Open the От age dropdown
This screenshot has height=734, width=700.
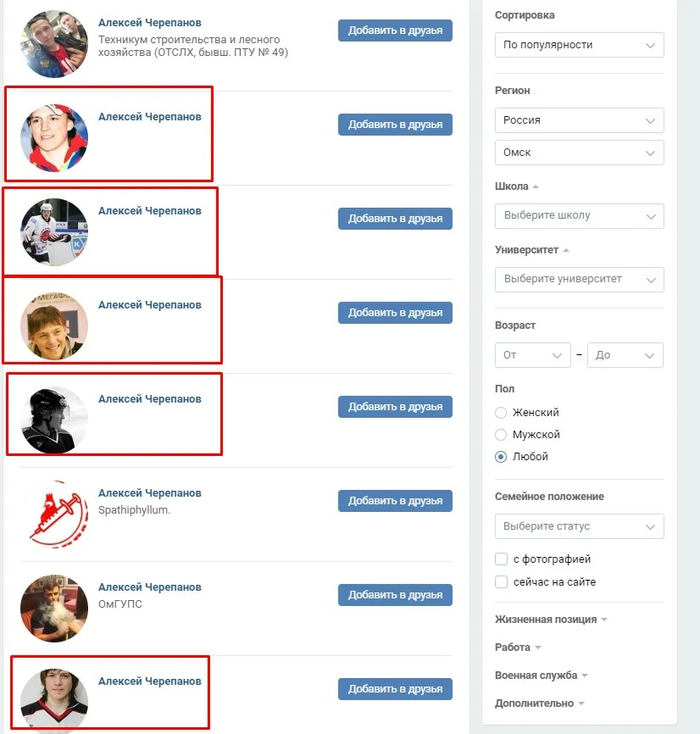[x=533, y=355]
